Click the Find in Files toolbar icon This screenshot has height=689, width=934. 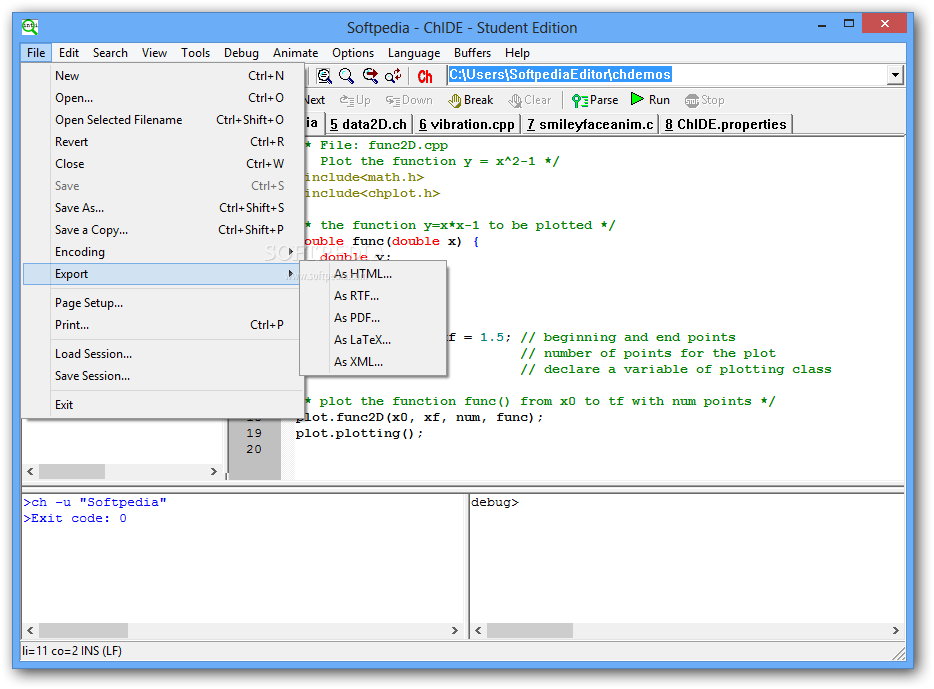[x=324, y=76]
